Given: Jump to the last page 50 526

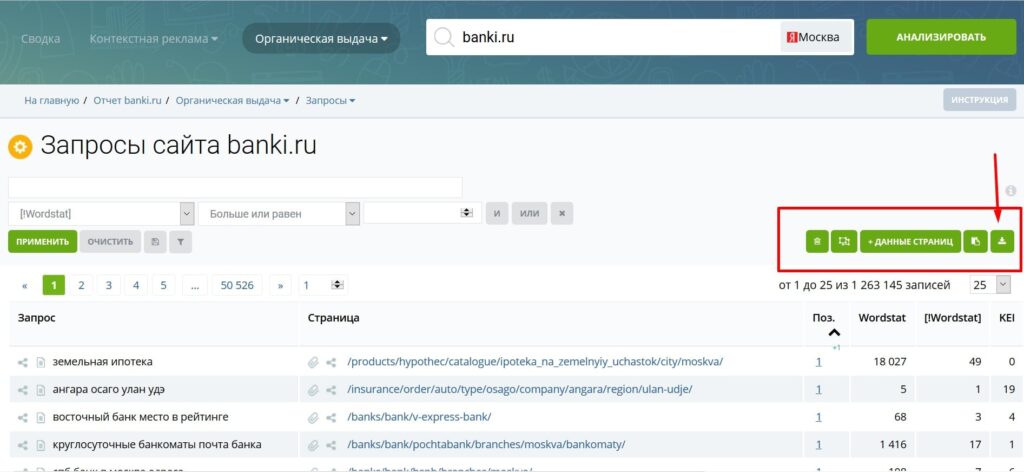Looking at the screenshot, I should pos(237,285).
